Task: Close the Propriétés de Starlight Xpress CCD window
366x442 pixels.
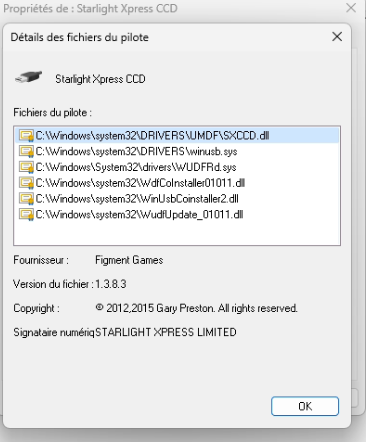Action: click(351, 8)
